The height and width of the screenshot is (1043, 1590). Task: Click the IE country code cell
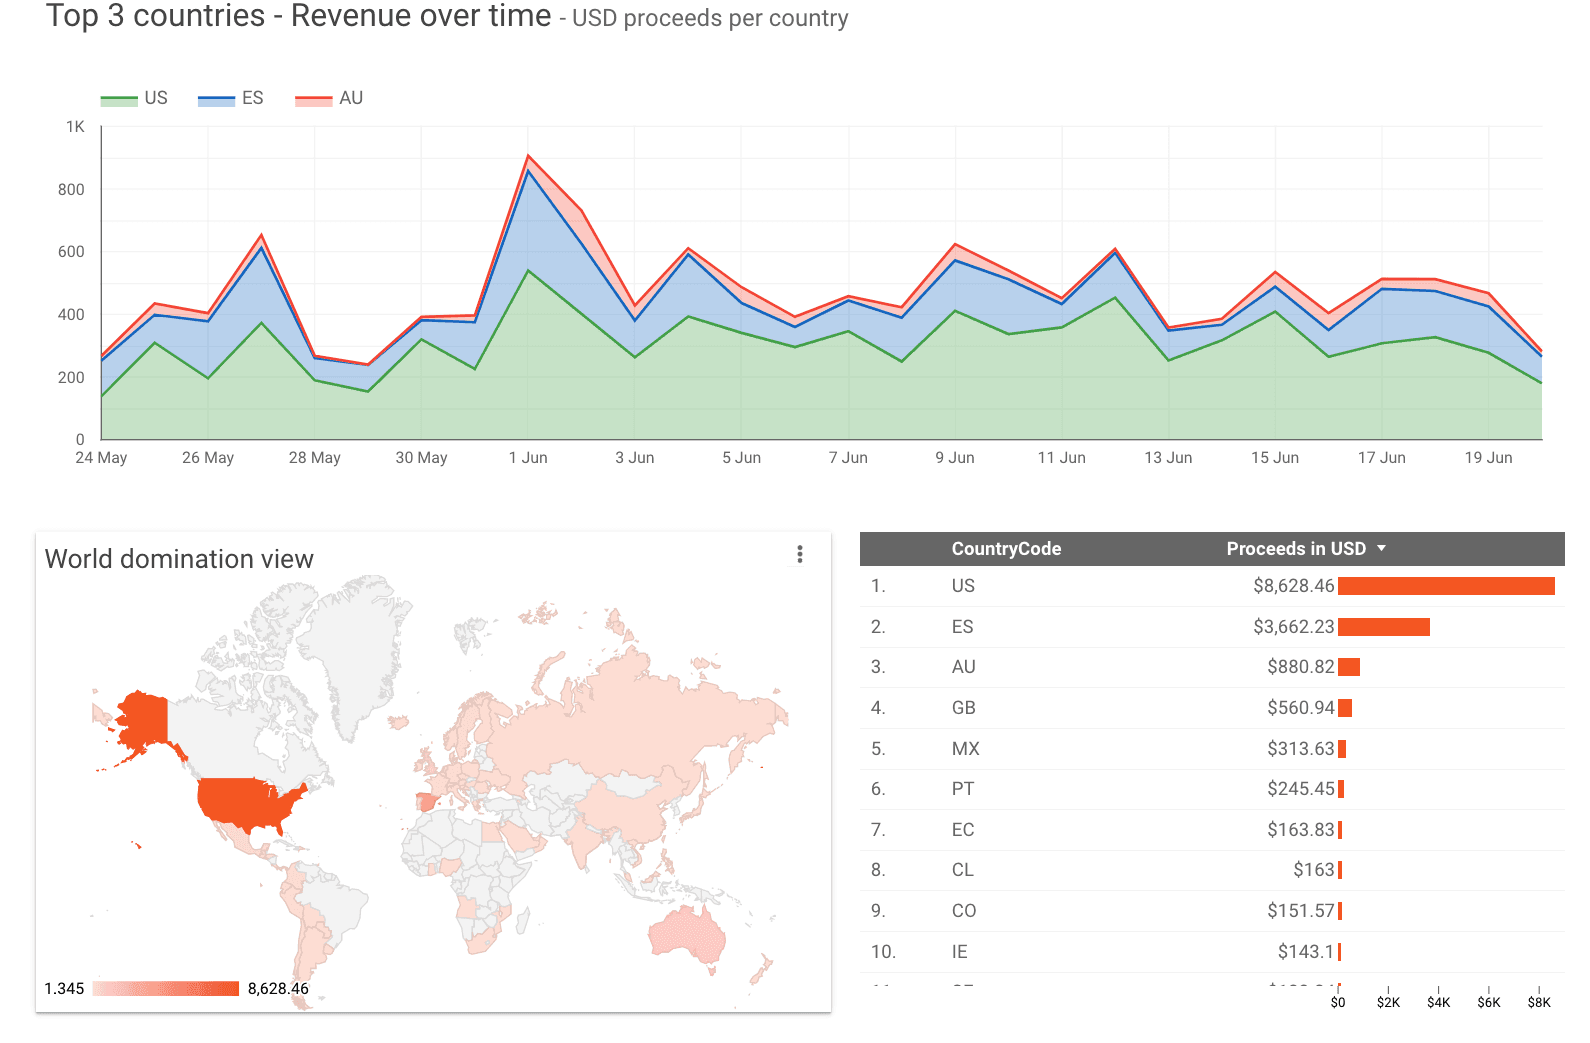959,952
